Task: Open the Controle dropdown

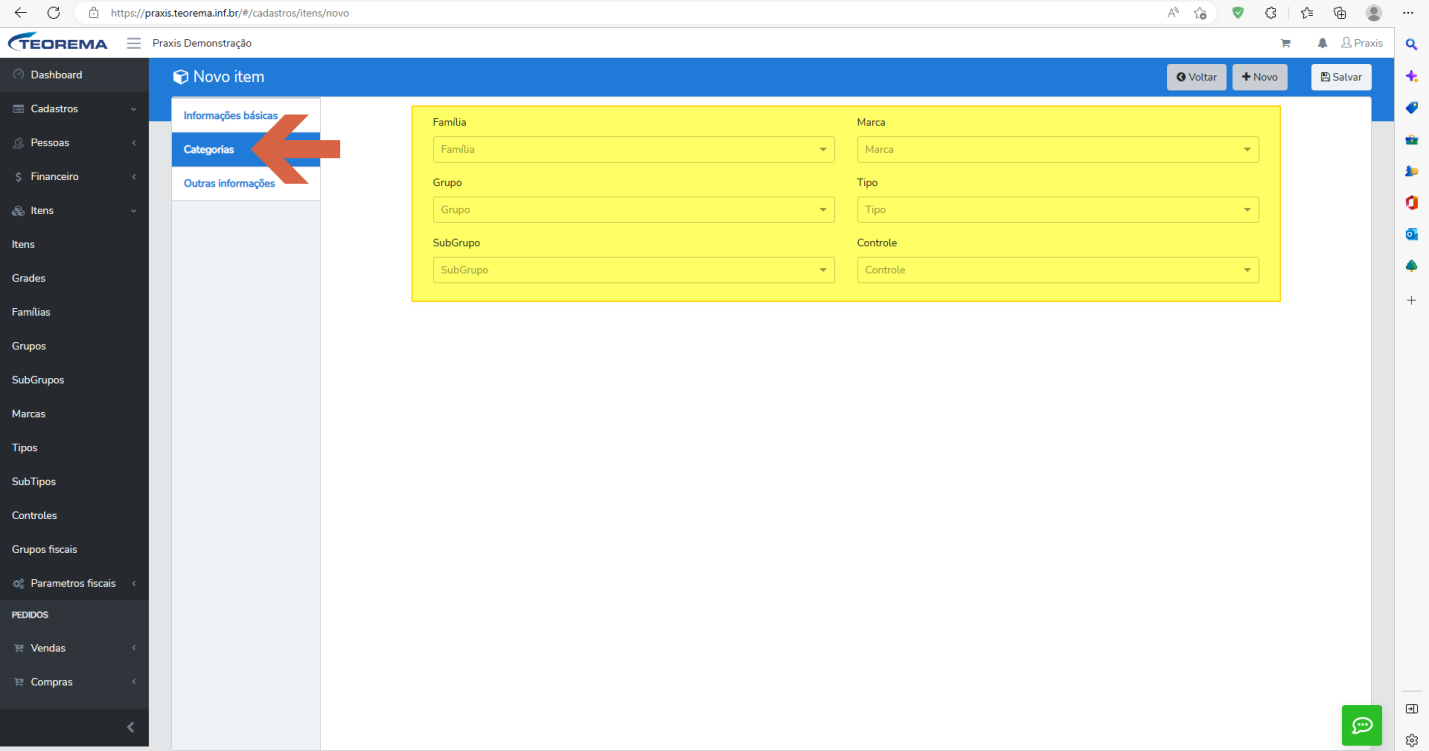Action: (x=1058, y=270)
